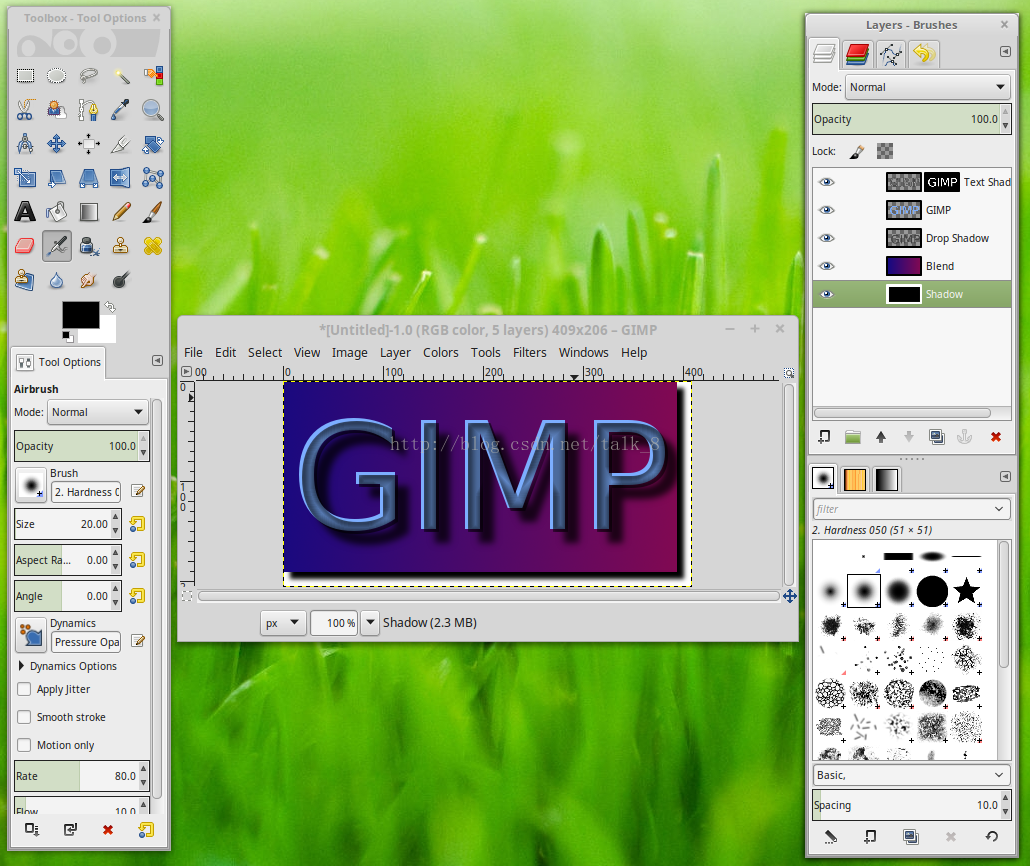Click the foreground black color swatch
Viewport: 1030px width, 866px height.
(x=80, y=315)
